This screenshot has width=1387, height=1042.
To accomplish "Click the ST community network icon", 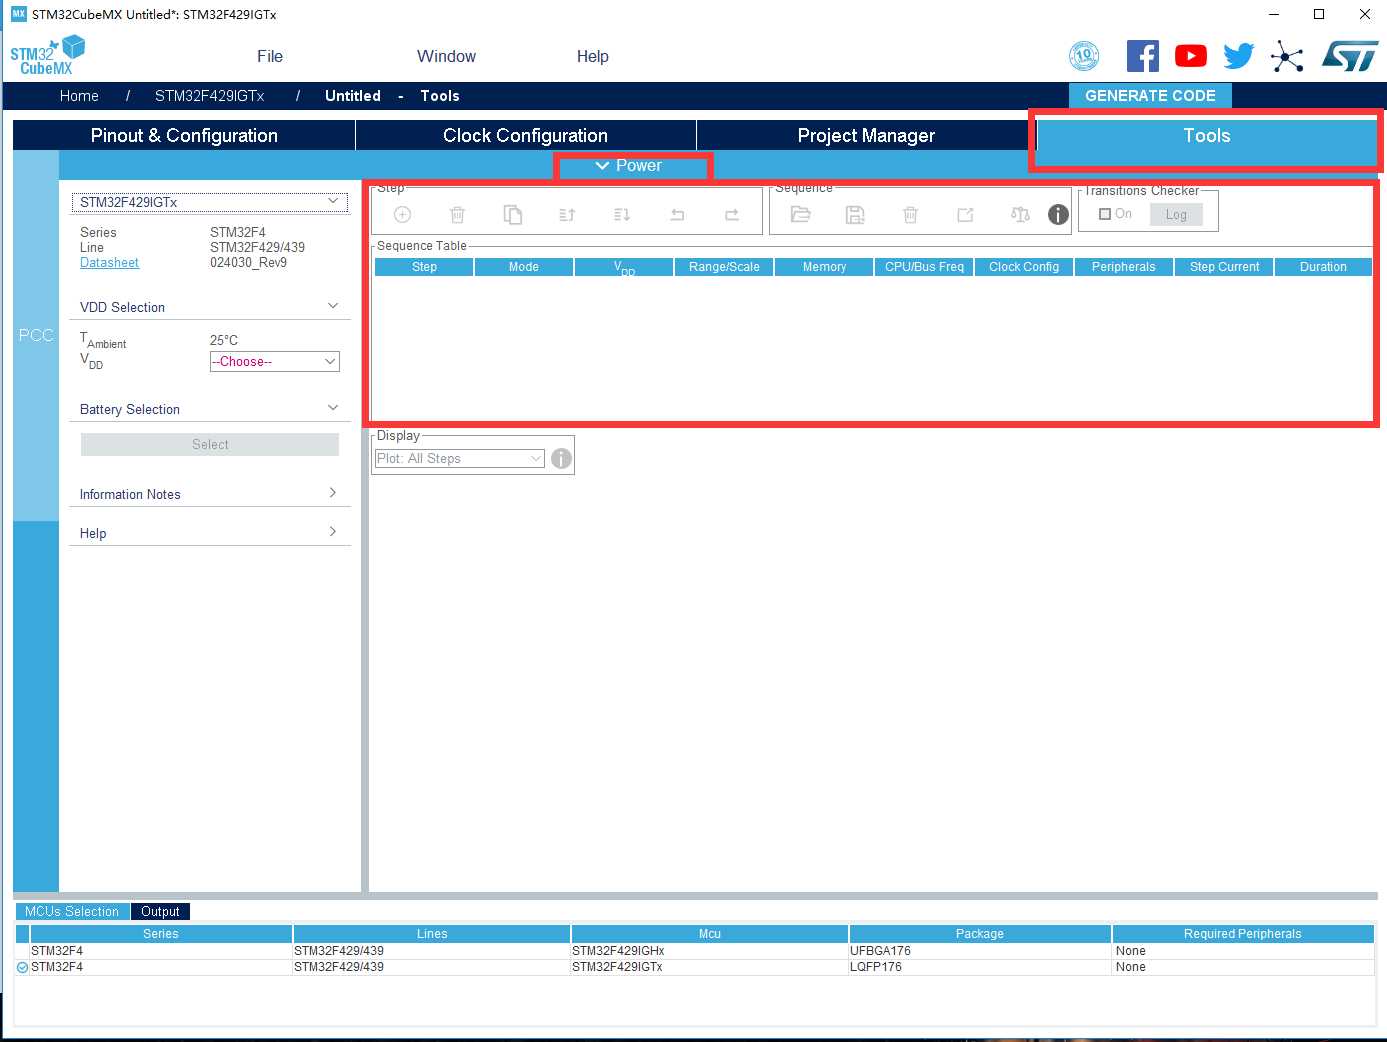I will click(x=1287, y=56).
